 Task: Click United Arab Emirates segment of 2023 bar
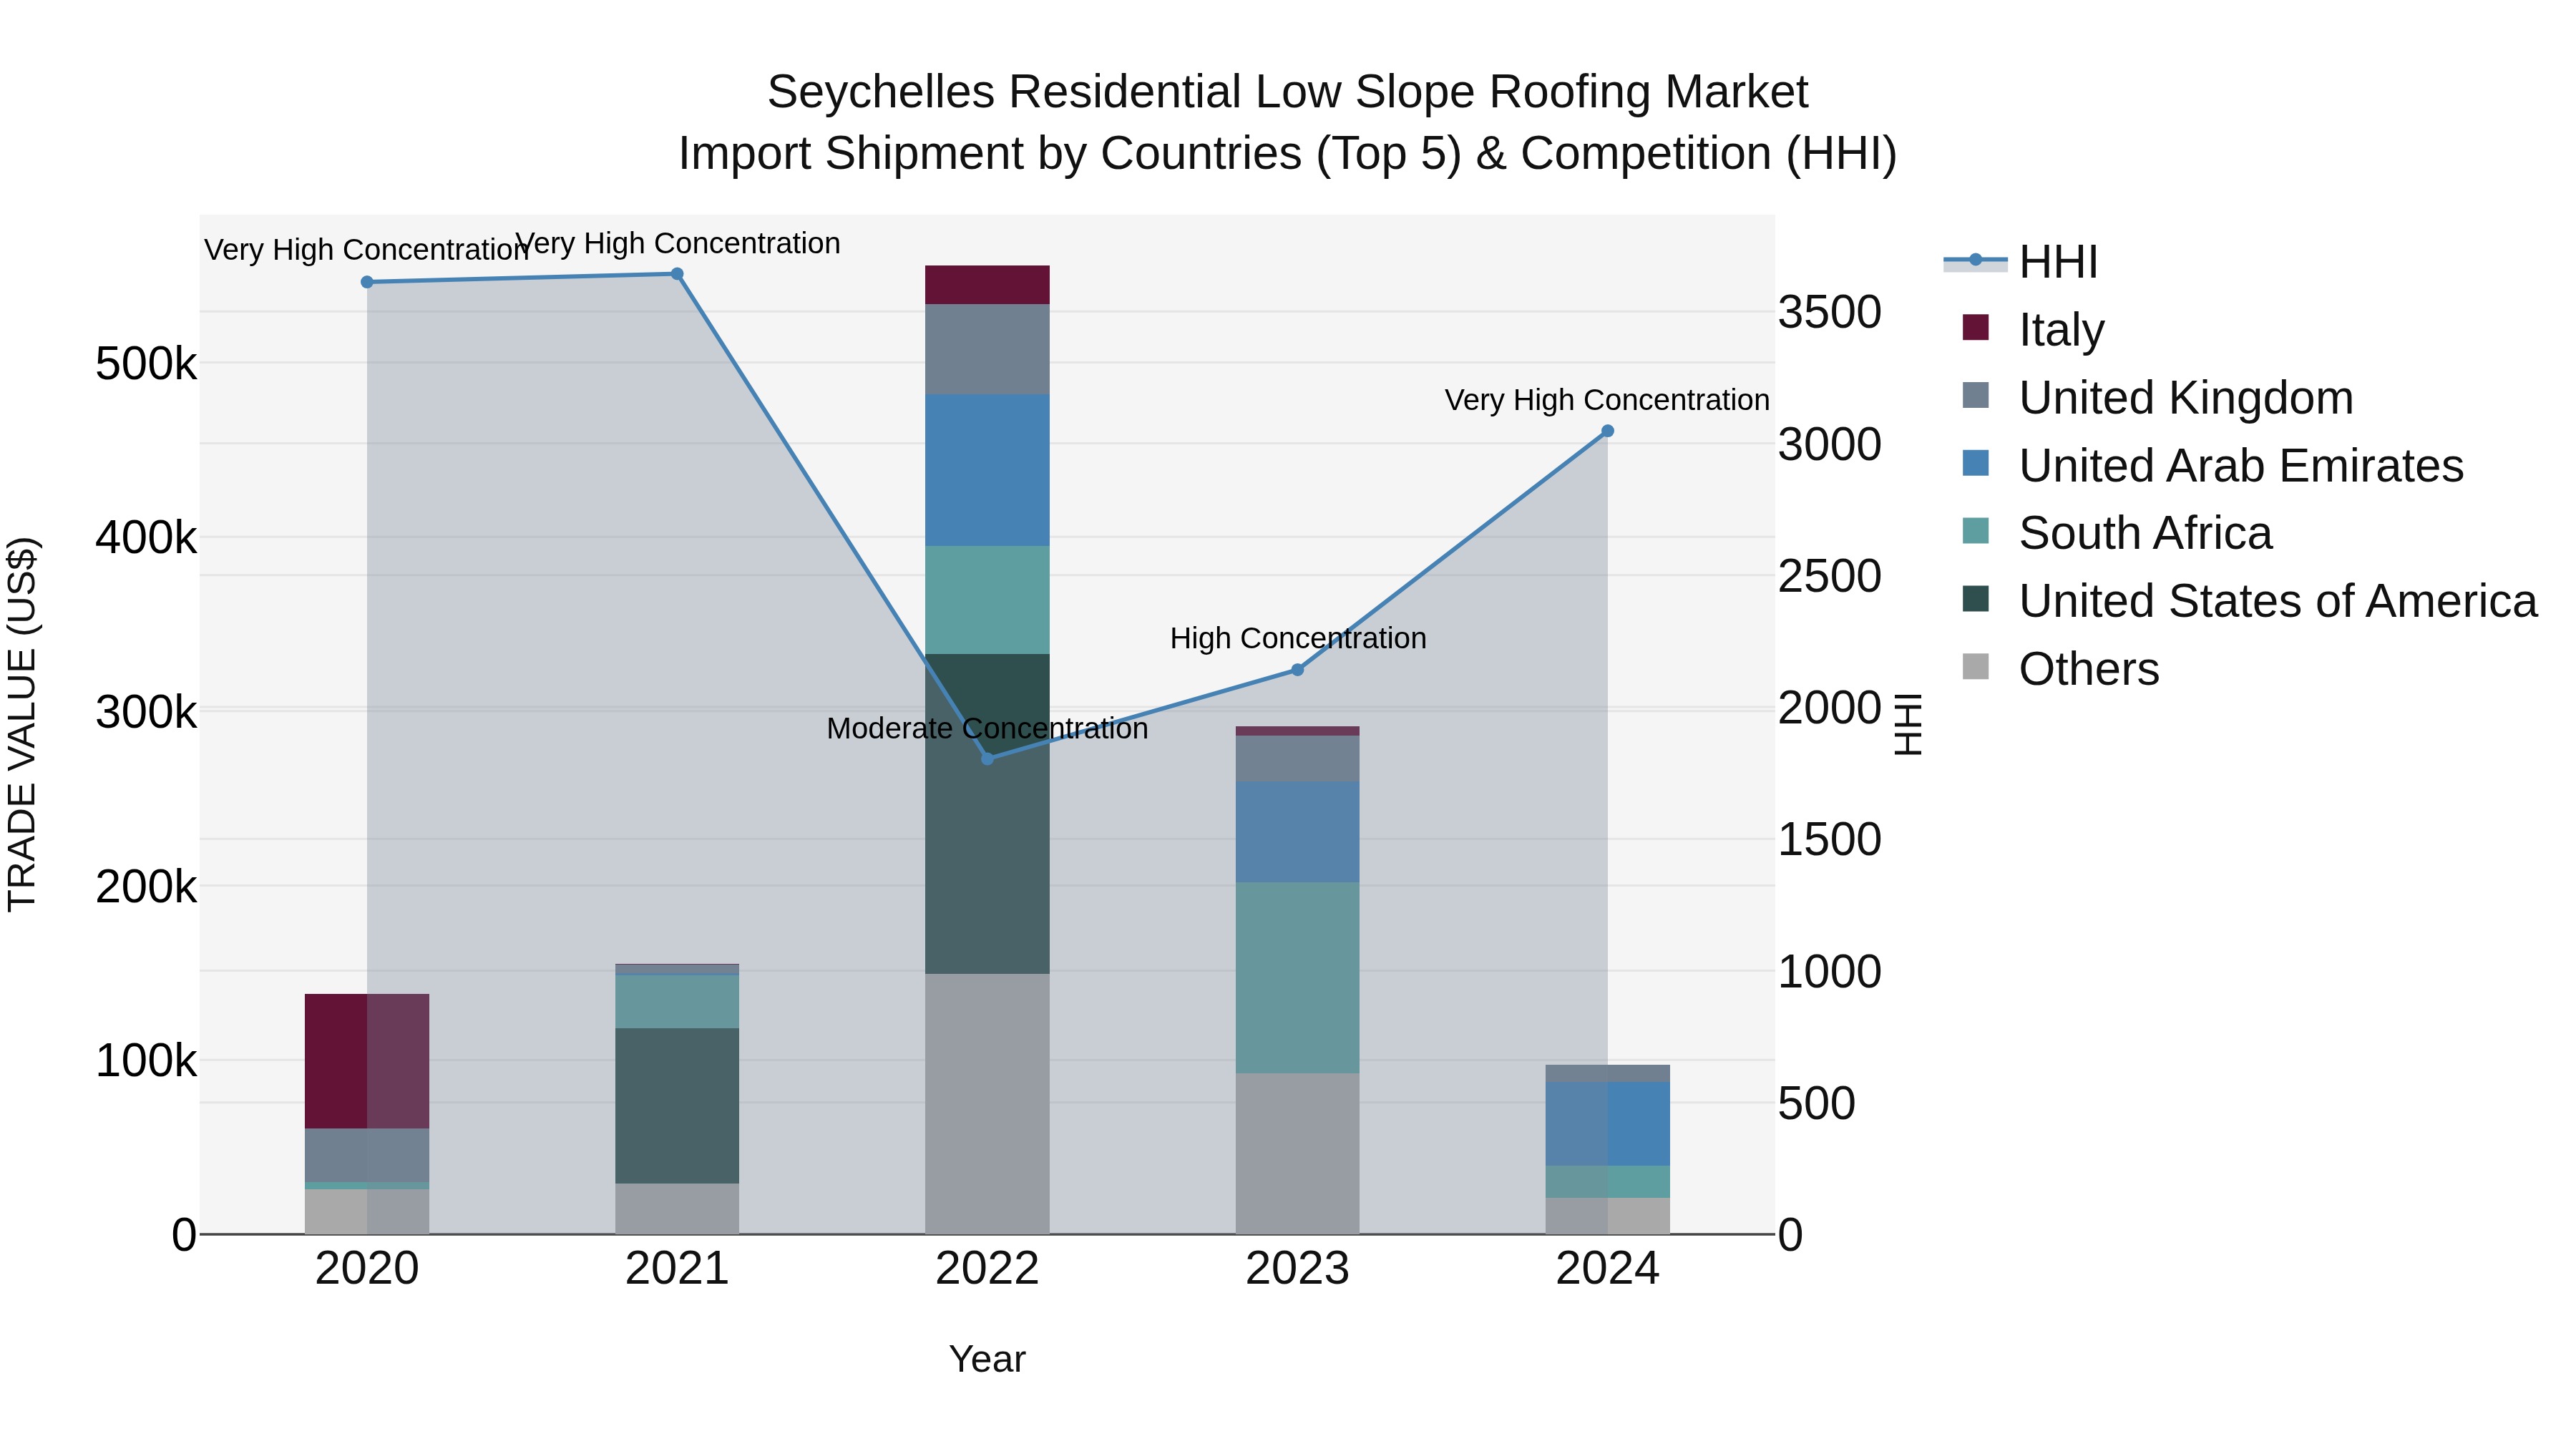(1298, 832)
